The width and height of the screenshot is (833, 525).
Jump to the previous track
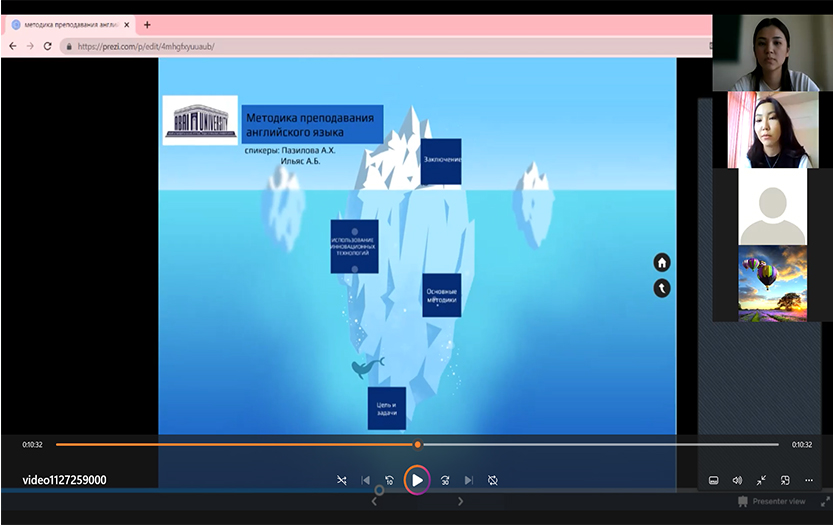[x=365, y=480]
